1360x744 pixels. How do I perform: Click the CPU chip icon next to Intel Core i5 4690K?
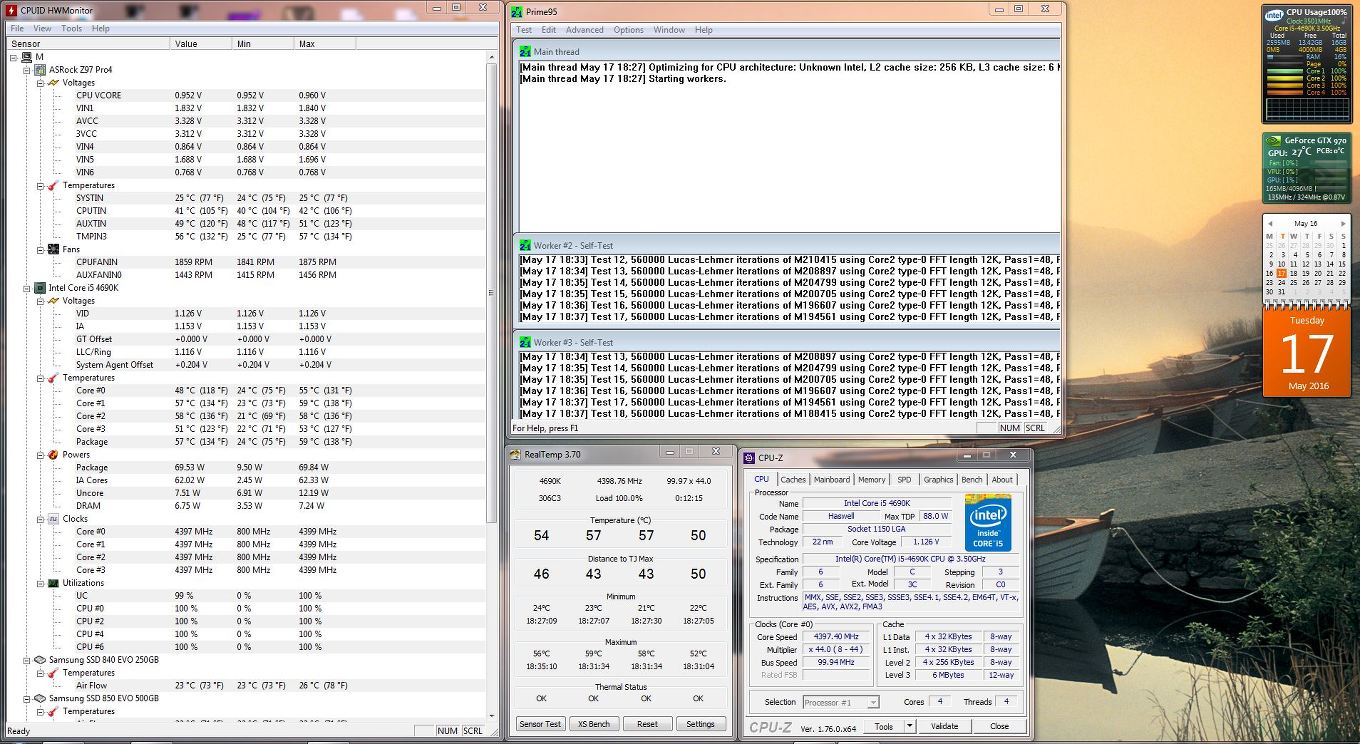[40, 288]
